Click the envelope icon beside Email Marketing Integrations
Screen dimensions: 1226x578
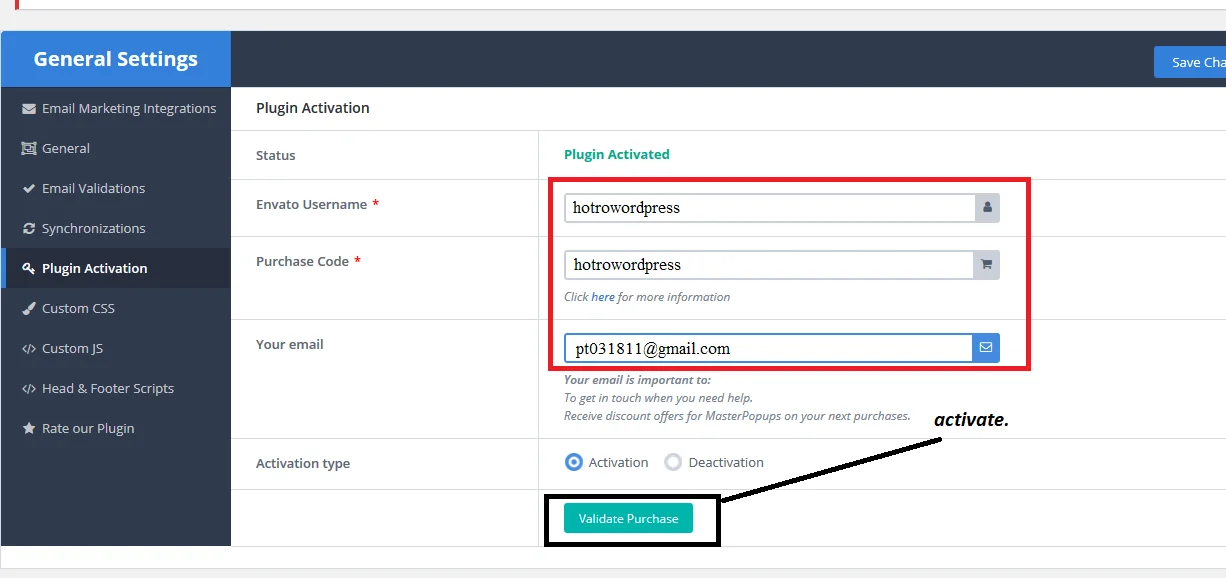(x=29, y=109)
